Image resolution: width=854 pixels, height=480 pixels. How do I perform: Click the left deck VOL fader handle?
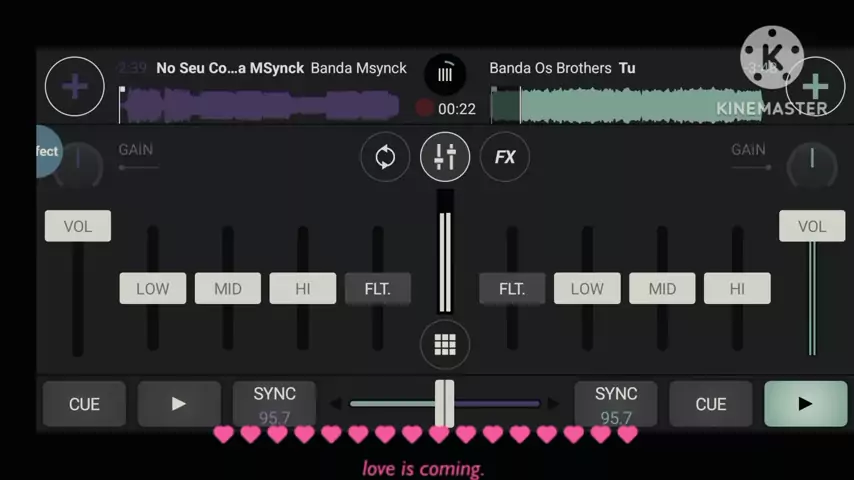78,226
